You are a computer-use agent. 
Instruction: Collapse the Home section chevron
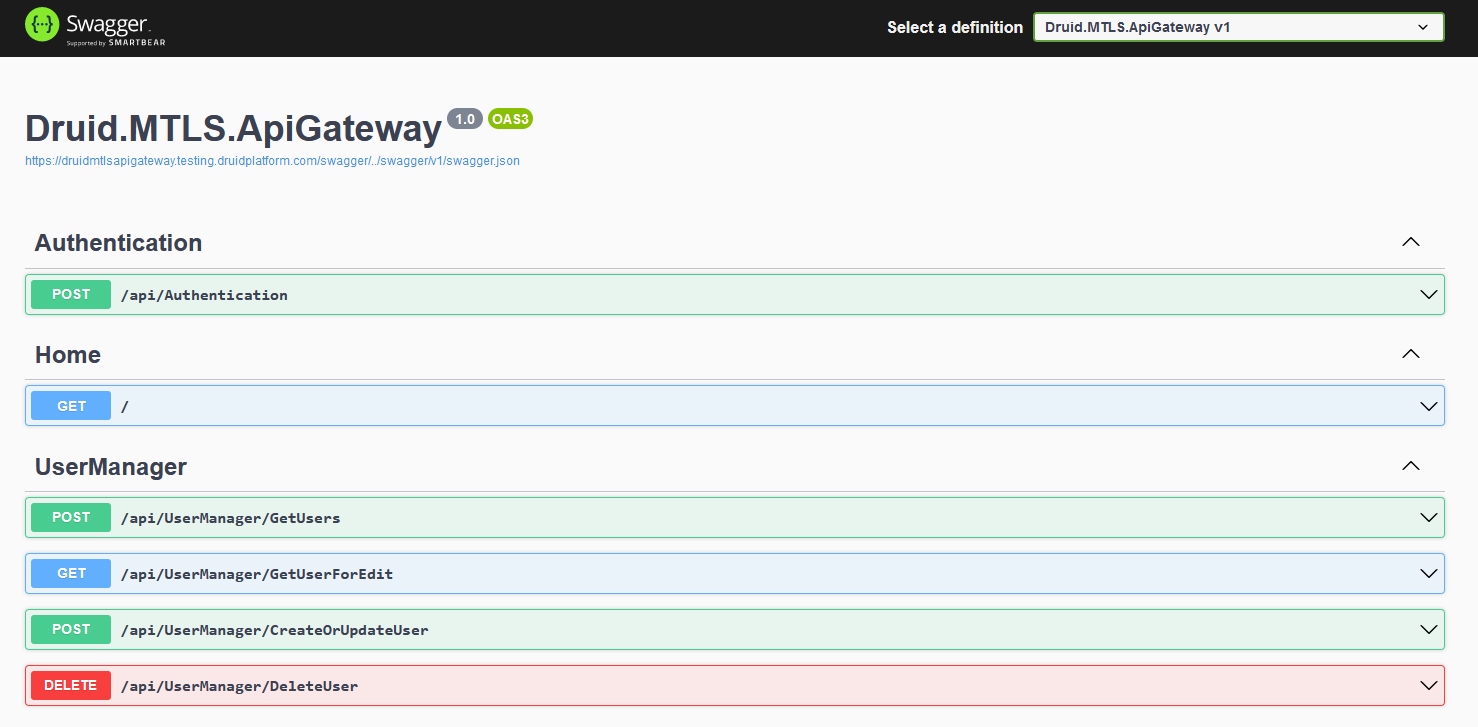point(1410,354)
